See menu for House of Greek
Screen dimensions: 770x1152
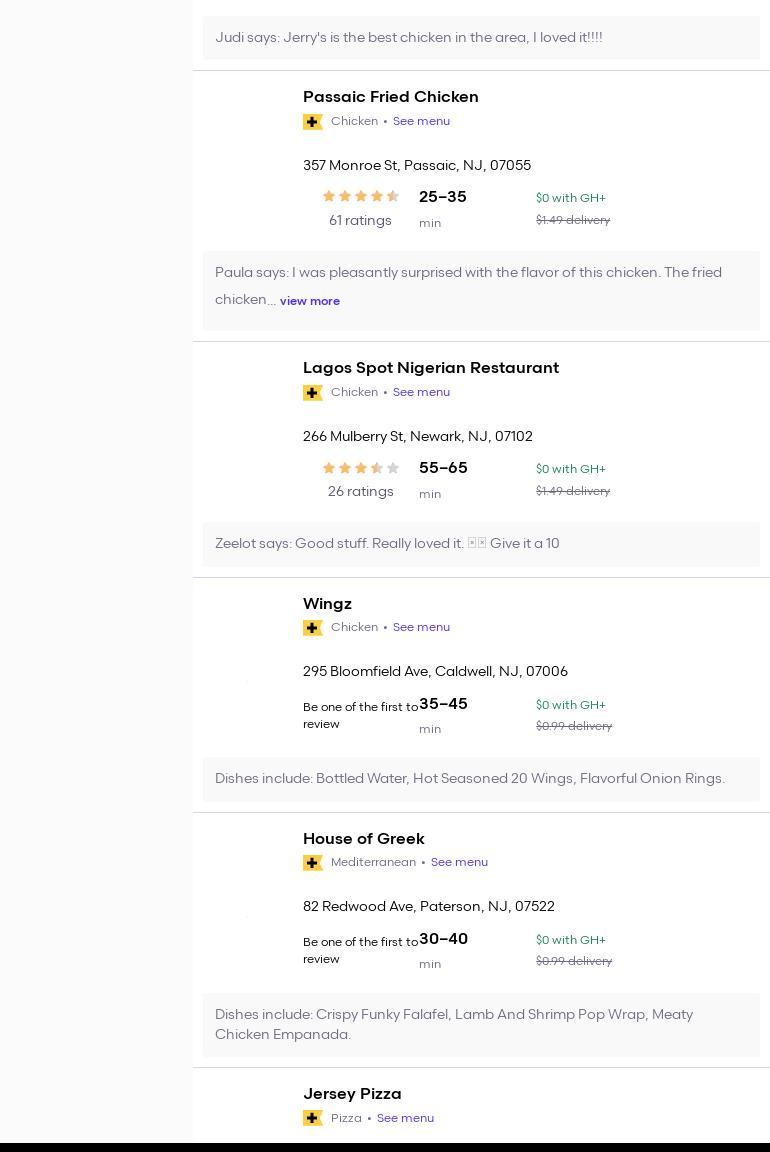[459, 862]
